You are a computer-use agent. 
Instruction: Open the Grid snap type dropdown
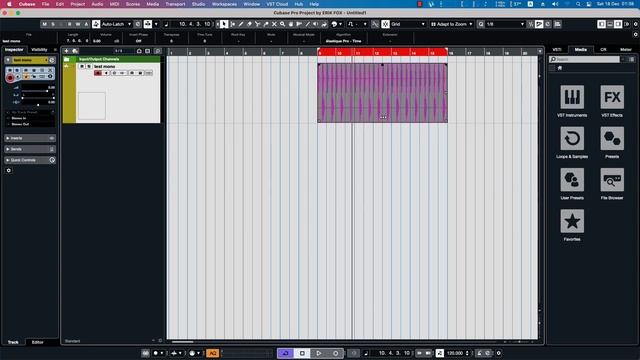[408, 24]
